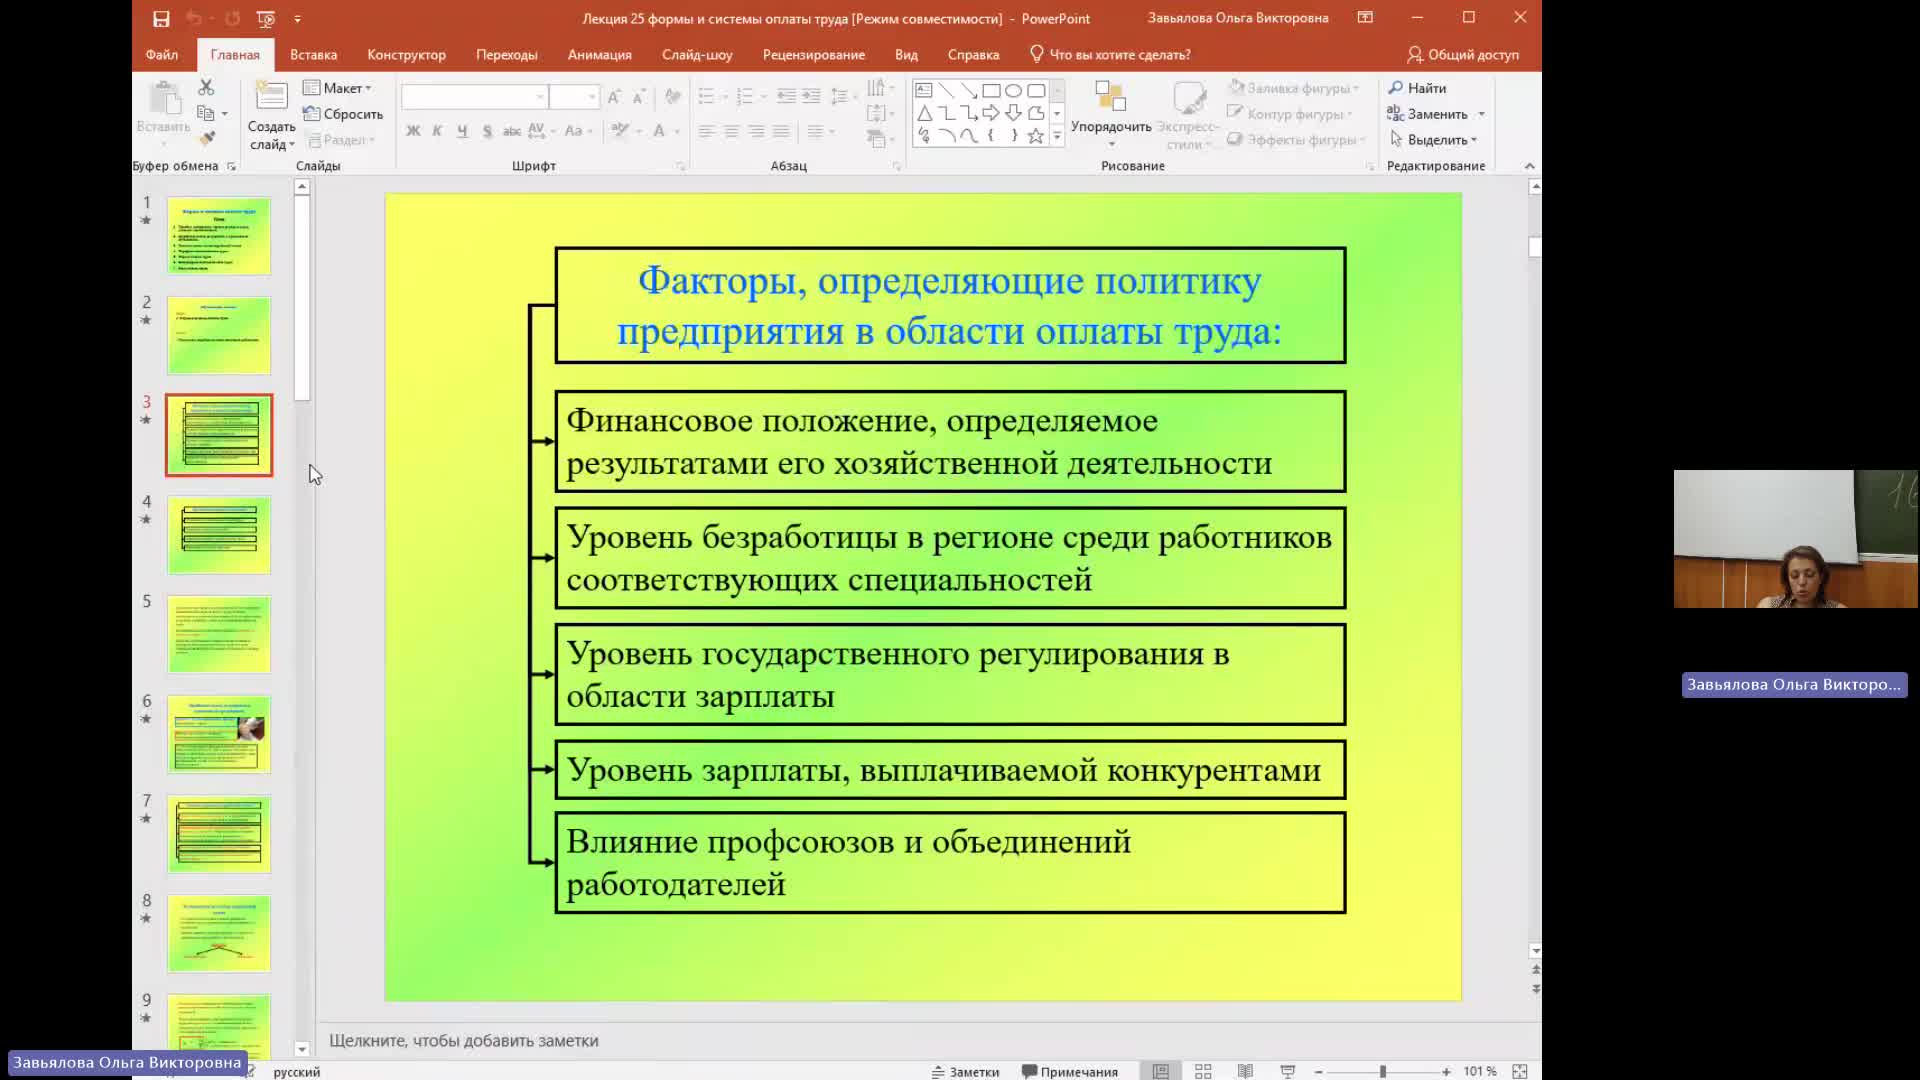The image size is (1920, 1080).
Task: Open the Заменить dropdown arrow
Action: (1481, 114)
